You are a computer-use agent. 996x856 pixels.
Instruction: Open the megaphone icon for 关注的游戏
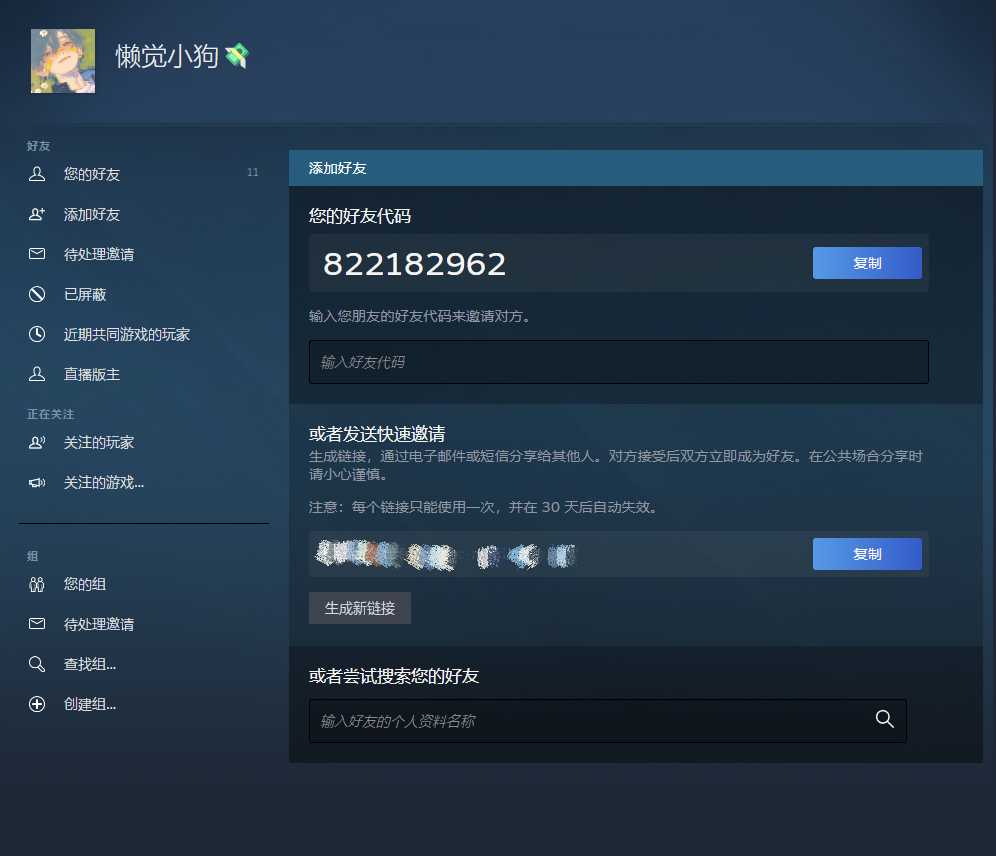[37, 483]
